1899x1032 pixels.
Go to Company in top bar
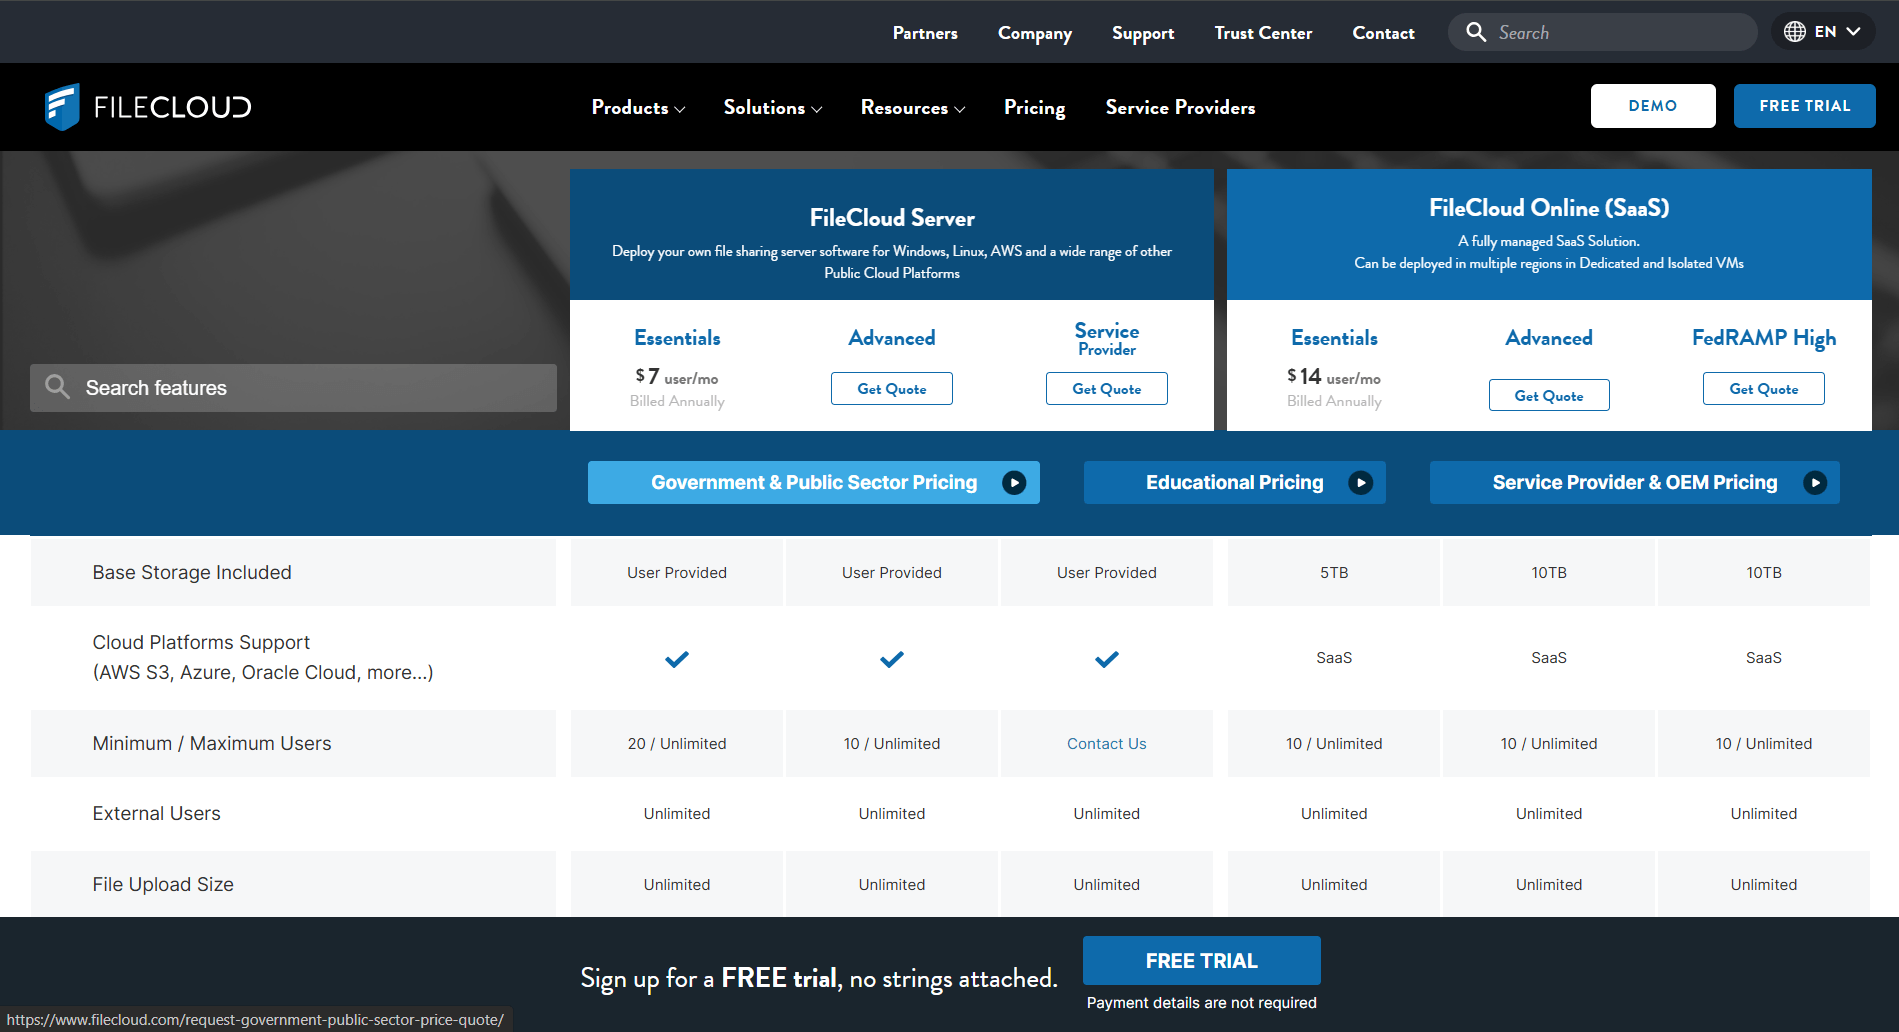point(1035,33)
